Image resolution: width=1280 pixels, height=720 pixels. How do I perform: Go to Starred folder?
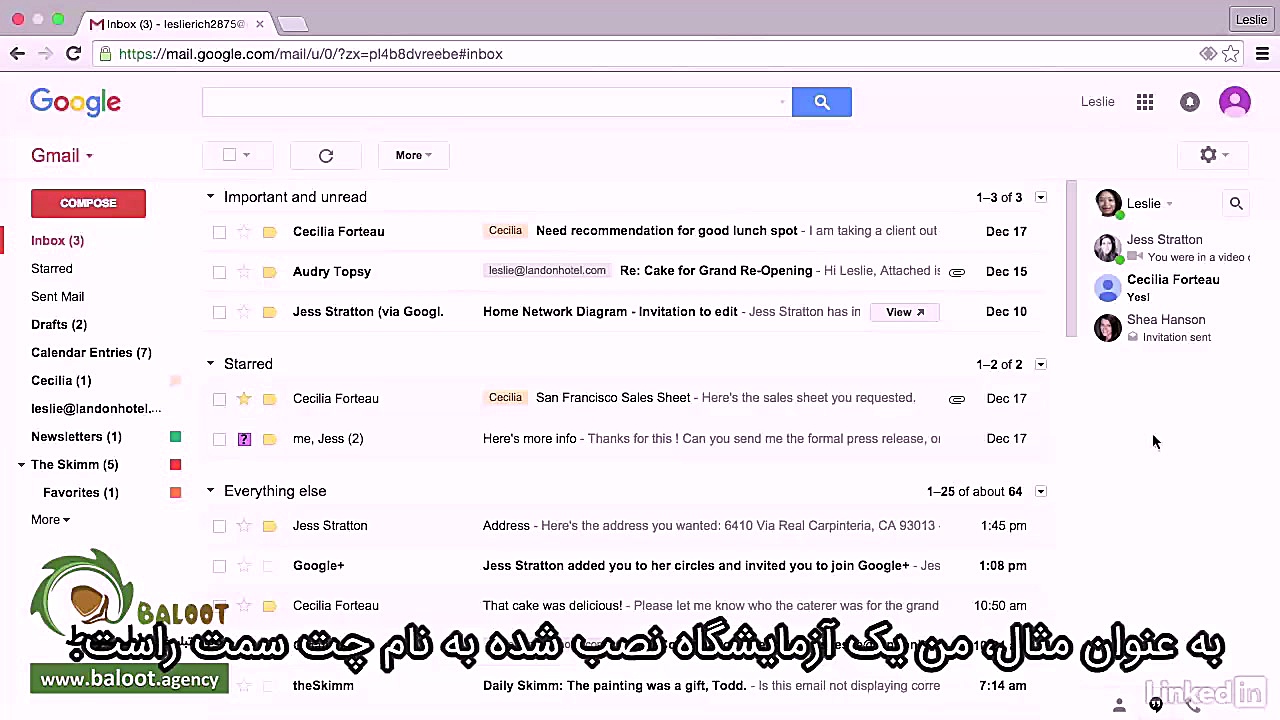(x=52, y=269)
